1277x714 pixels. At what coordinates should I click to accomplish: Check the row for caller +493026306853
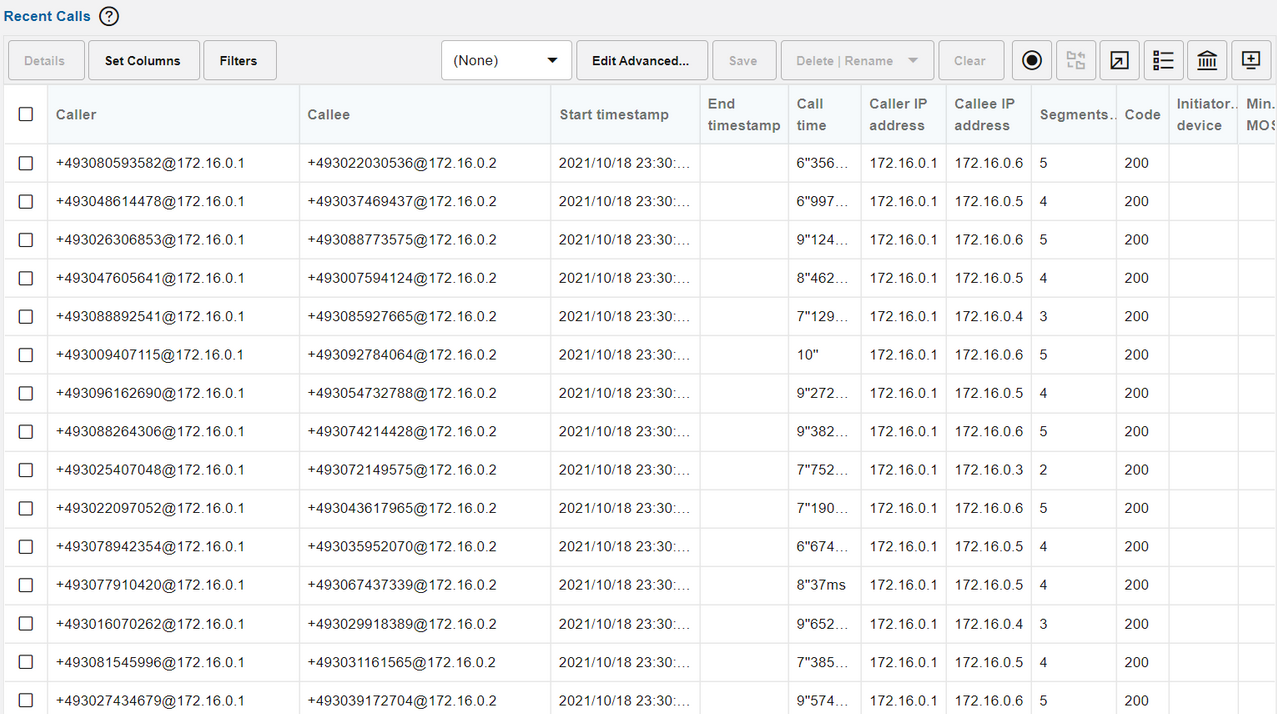[26, 240]
